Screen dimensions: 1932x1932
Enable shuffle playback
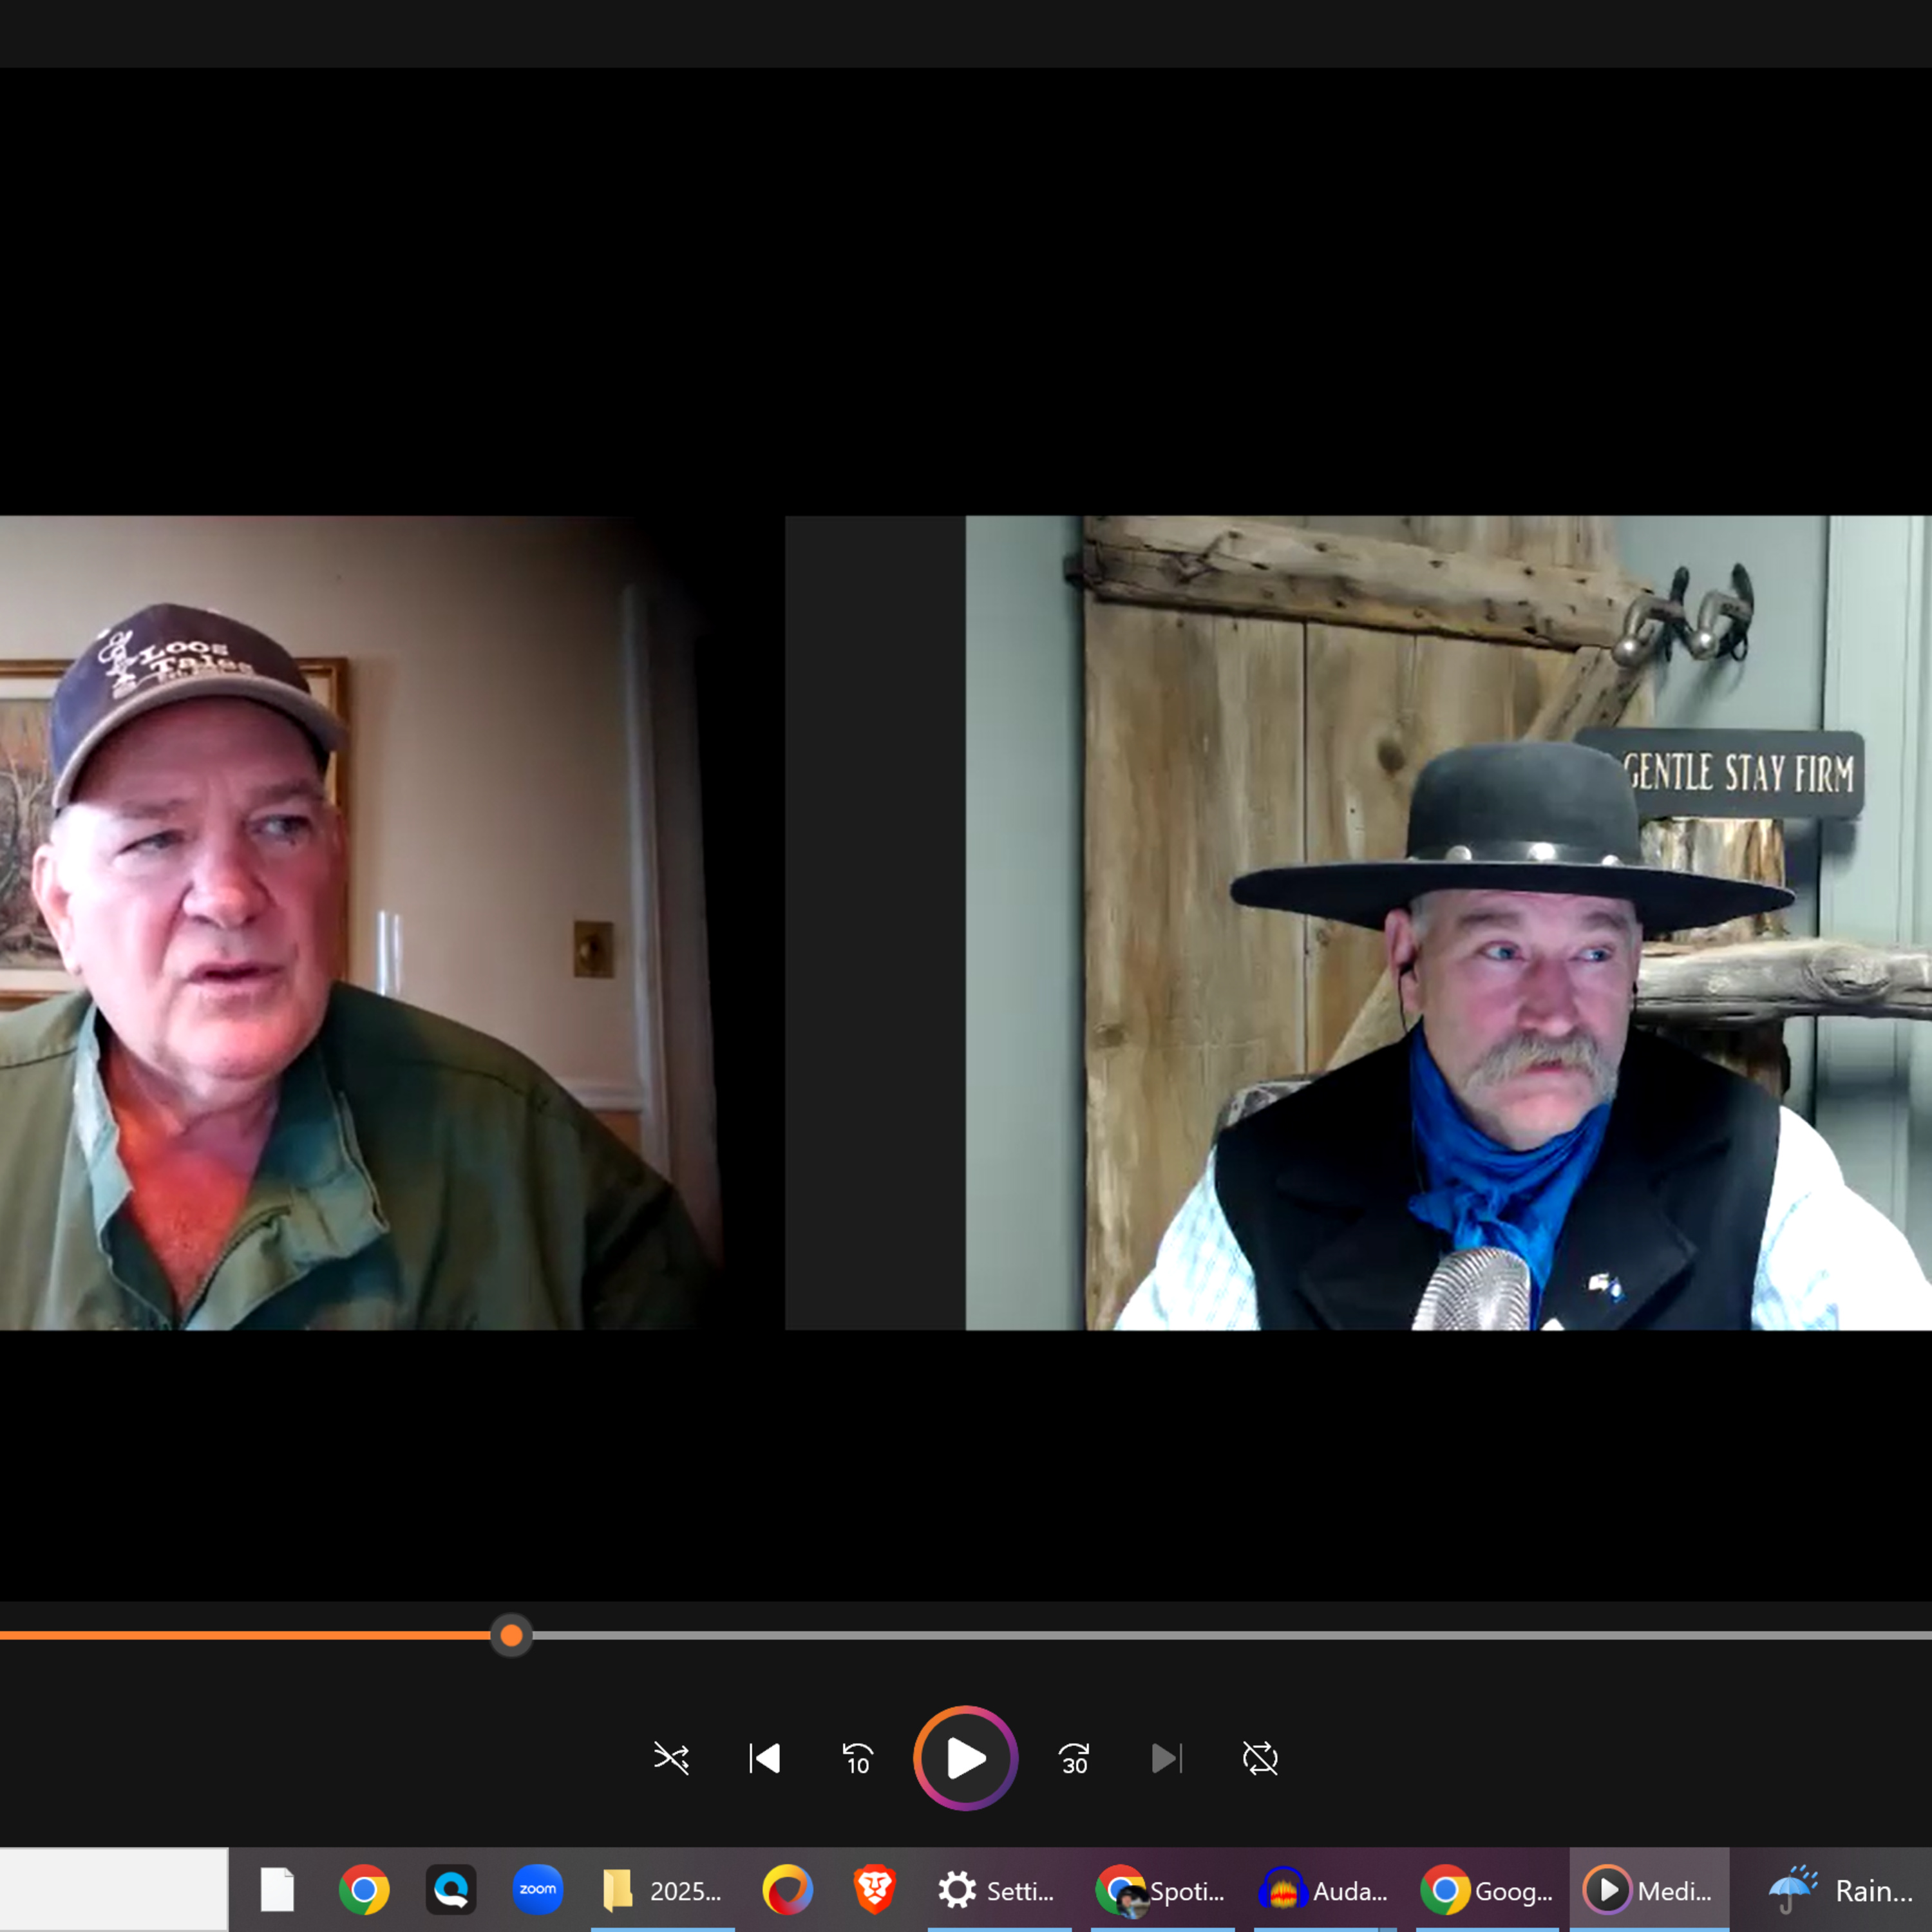pyautogui.click(x=671, y=1760)
